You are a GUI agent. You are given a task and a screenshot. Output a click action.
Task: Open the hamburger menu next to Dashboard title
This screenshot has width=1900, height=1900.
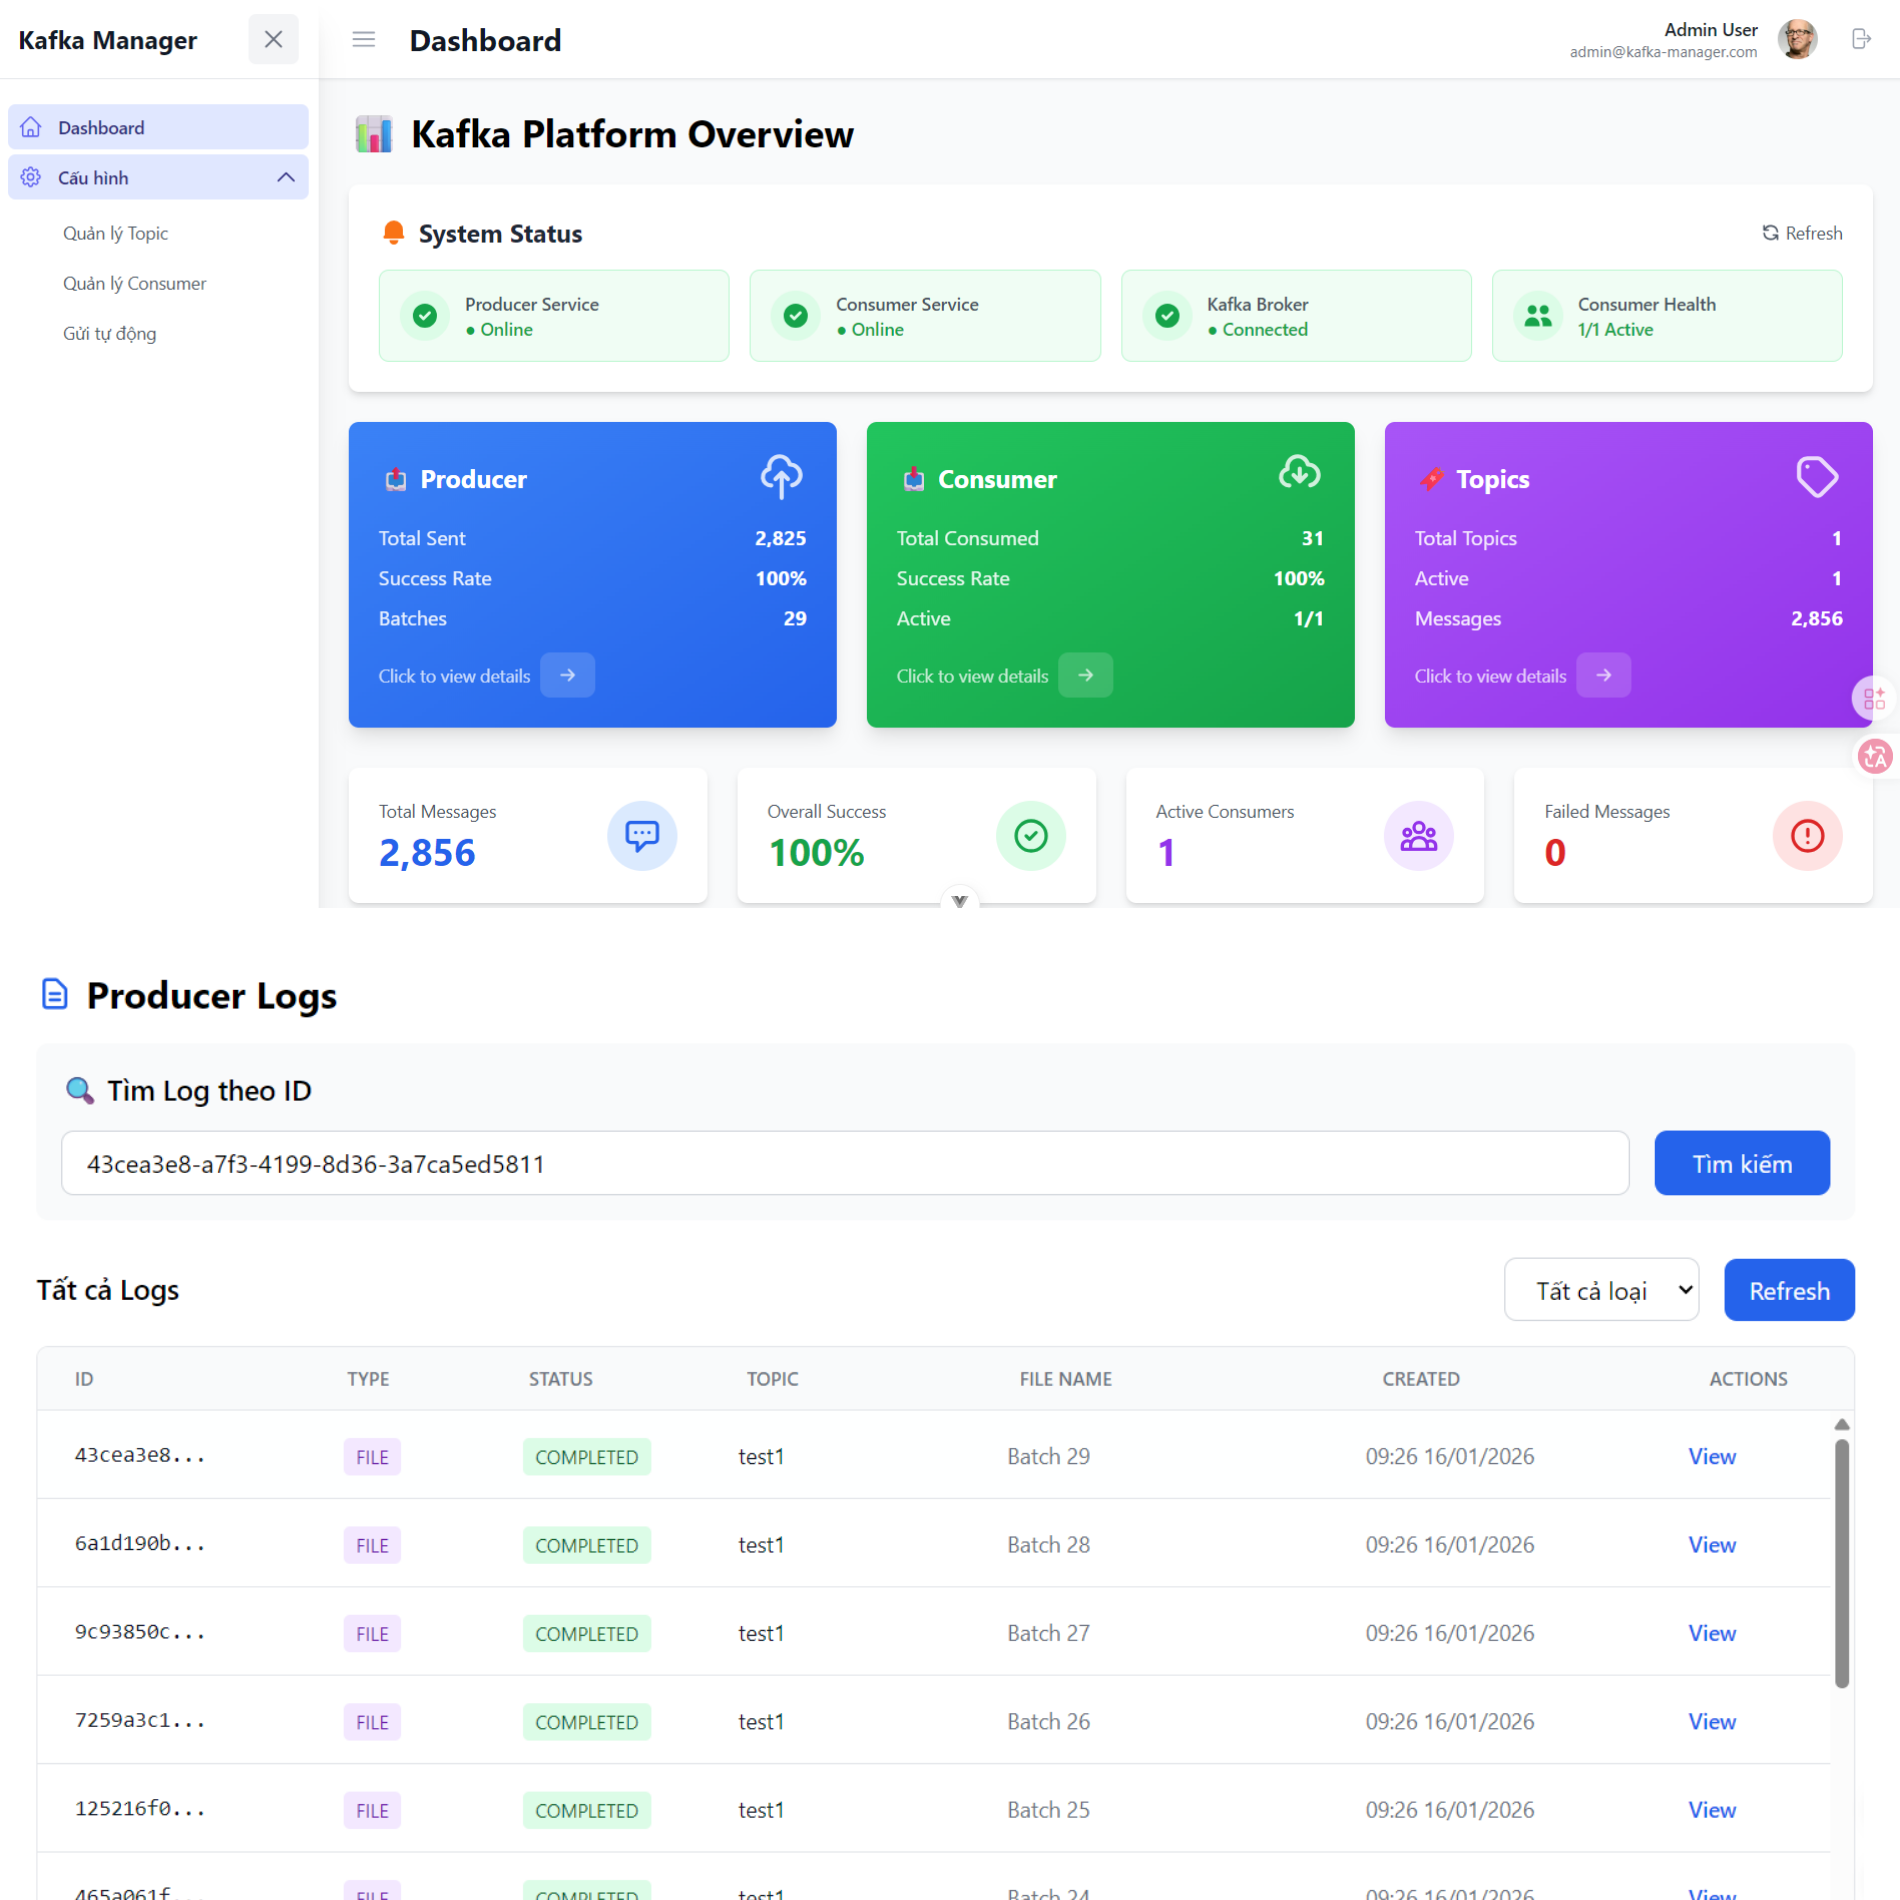point(363,39)
